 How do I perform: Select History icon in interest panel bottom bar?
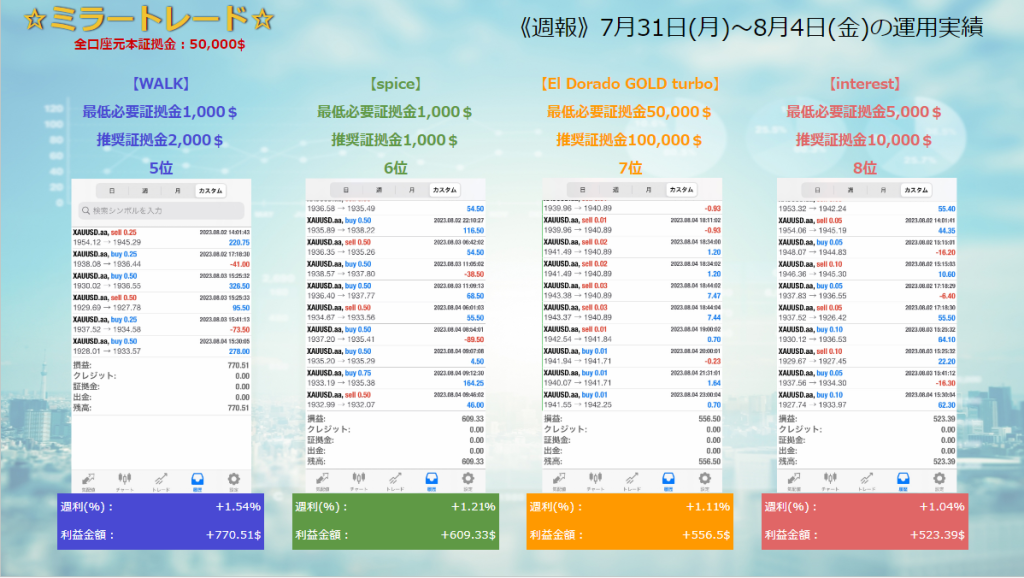(x=903, y=480)
